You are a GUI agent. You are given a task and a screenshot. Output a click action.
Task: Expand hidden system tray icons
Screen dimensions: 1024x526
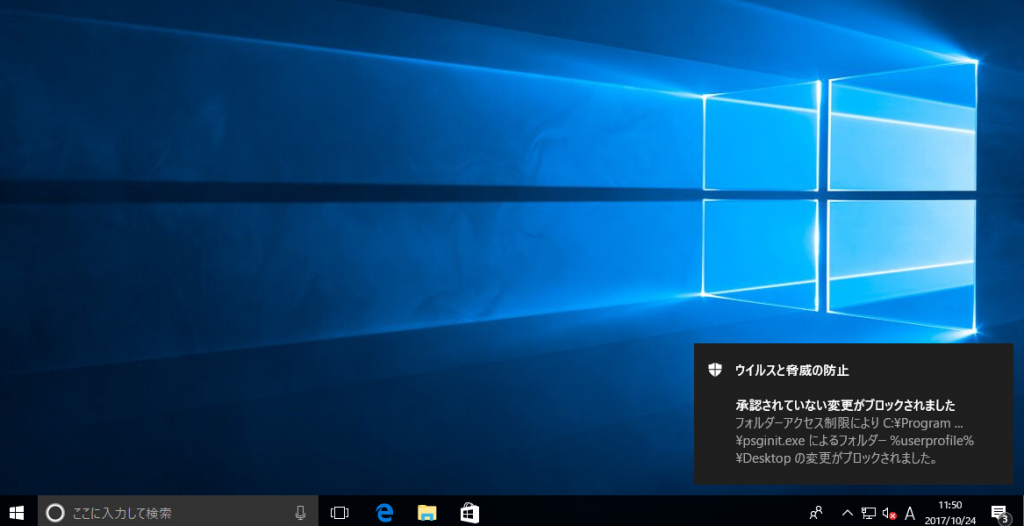coord(847,513)
